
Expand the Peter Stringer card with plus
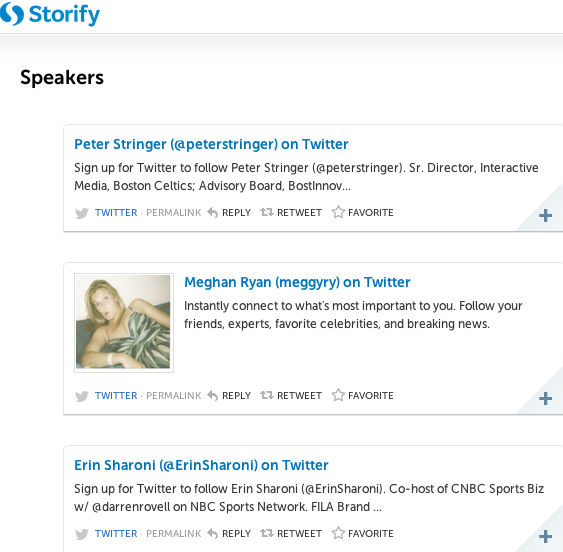pyautogui.click(x=545, y=216)
